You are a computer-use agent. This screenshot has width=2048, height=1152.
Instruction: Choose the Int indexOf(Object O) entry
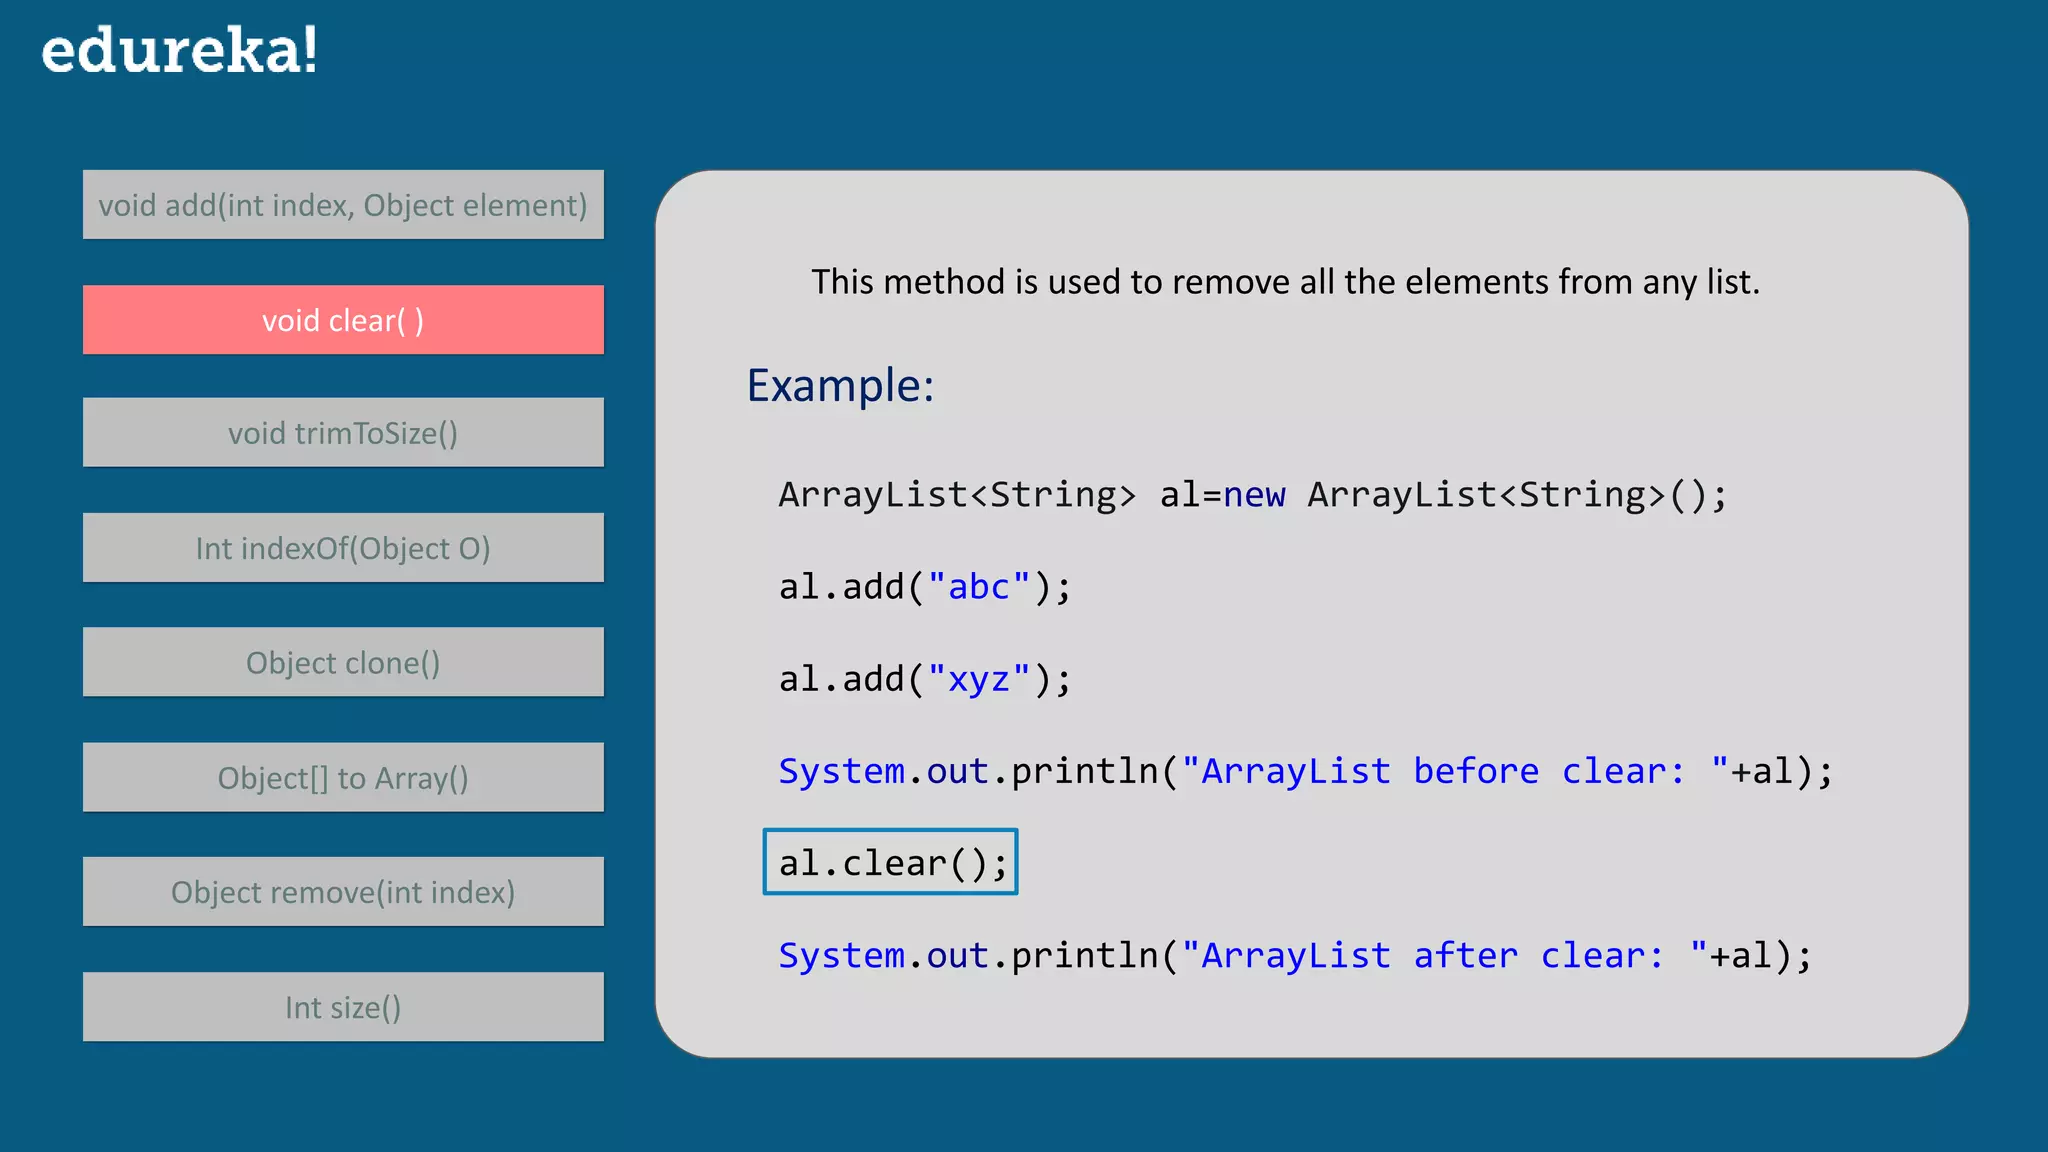pyautogui.click(x=343, y=548)
